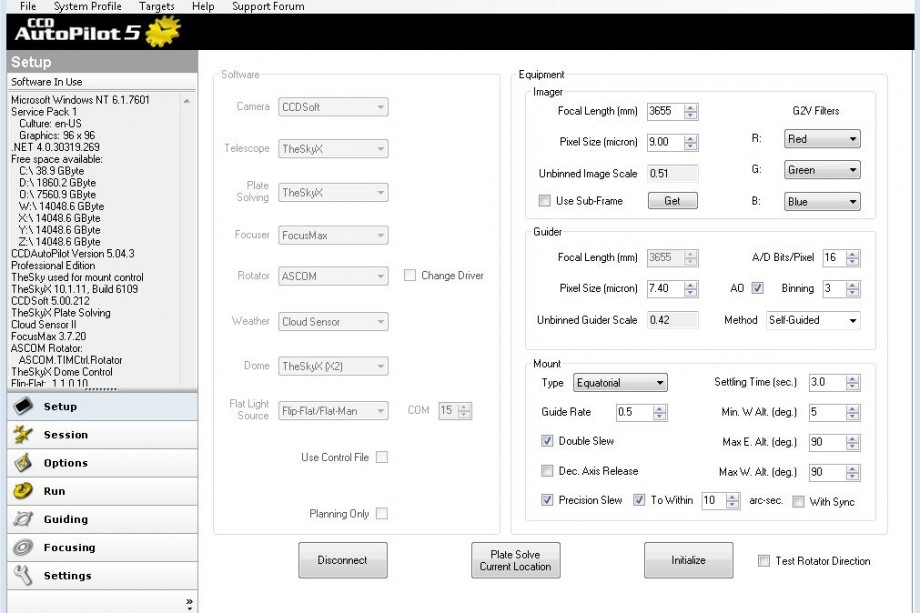The image size is (920, 613).
Task: Open the guider Method dropdown
Action: coord(813,320)
